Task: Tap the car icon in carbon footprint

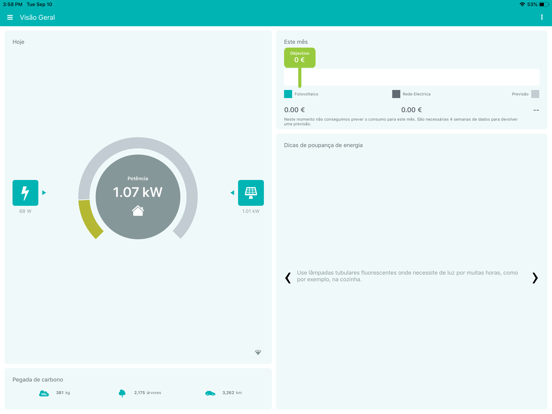Action: (x=210, y=393)
